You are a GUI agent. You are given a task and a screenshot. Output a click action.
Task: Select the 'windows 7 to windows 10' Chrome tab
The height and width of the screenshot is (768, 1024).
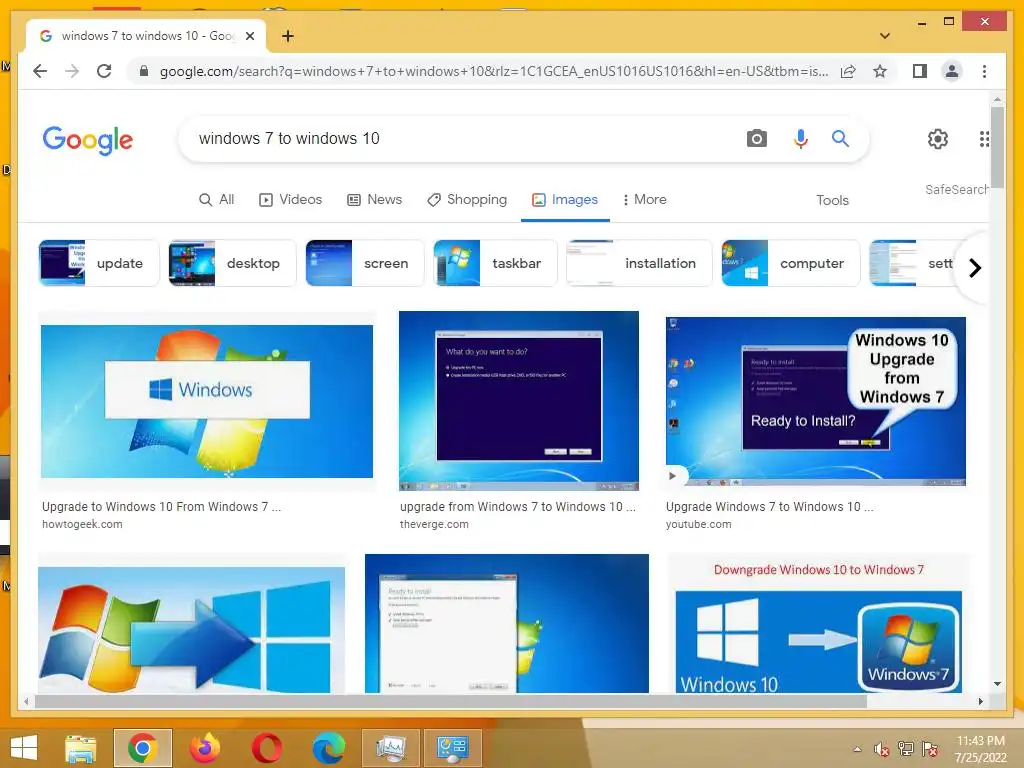tap(145, 36)
